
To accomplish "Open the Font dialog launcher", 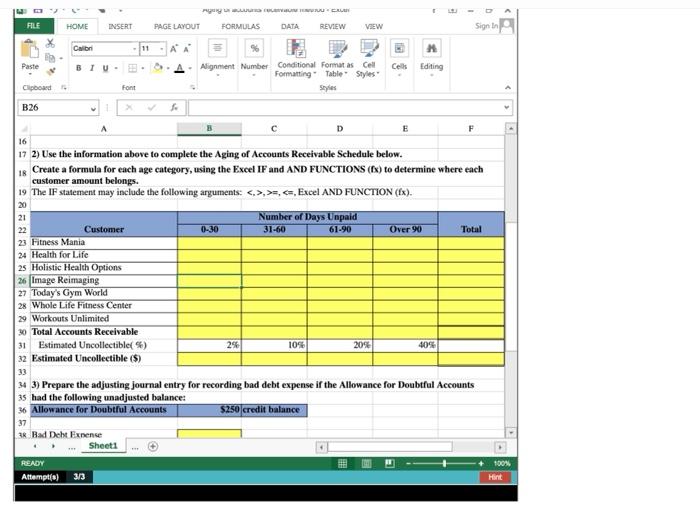I will pos(192,87).
